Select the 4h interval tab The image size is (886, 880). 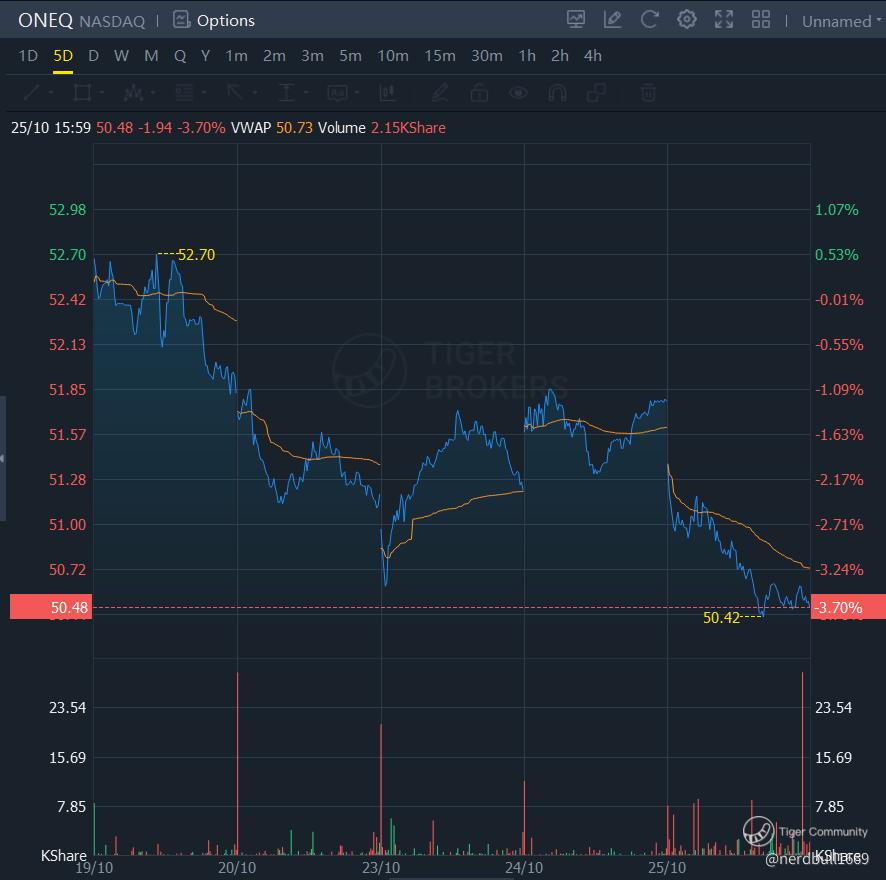[593, 56]
